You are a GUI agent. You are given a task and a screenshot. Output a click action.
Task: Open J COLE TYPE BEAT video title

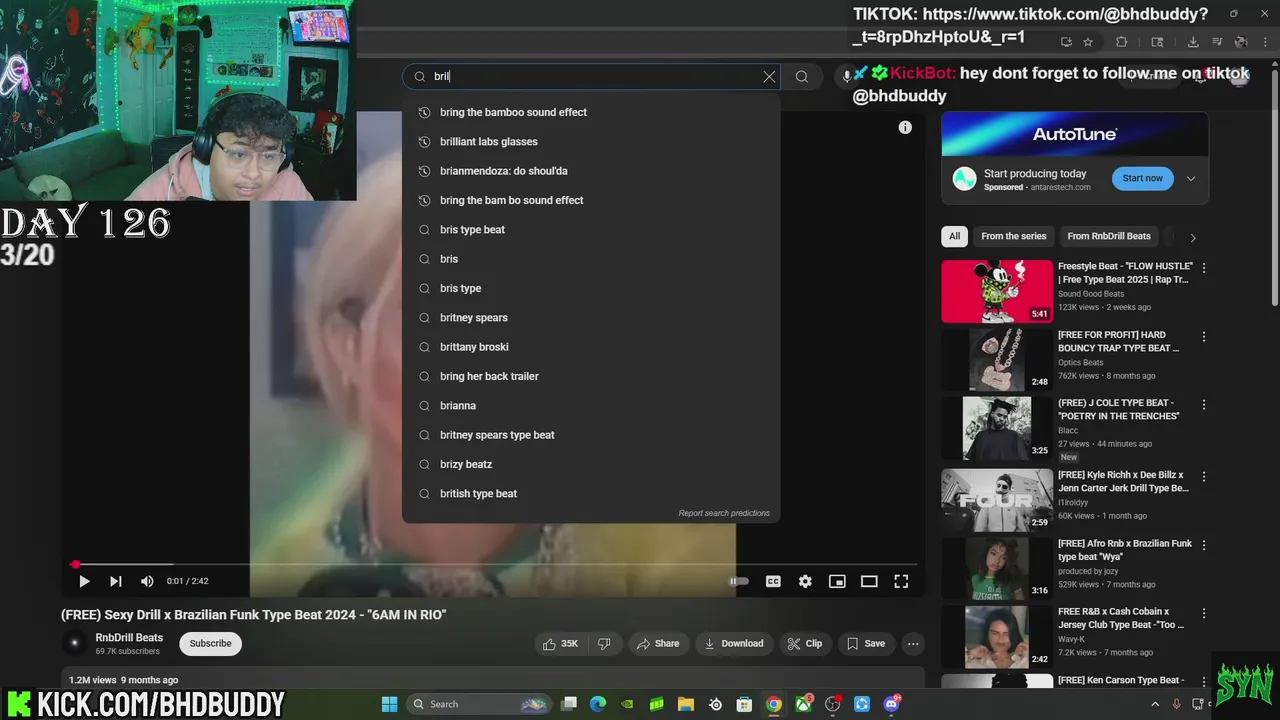point(1119,410)
